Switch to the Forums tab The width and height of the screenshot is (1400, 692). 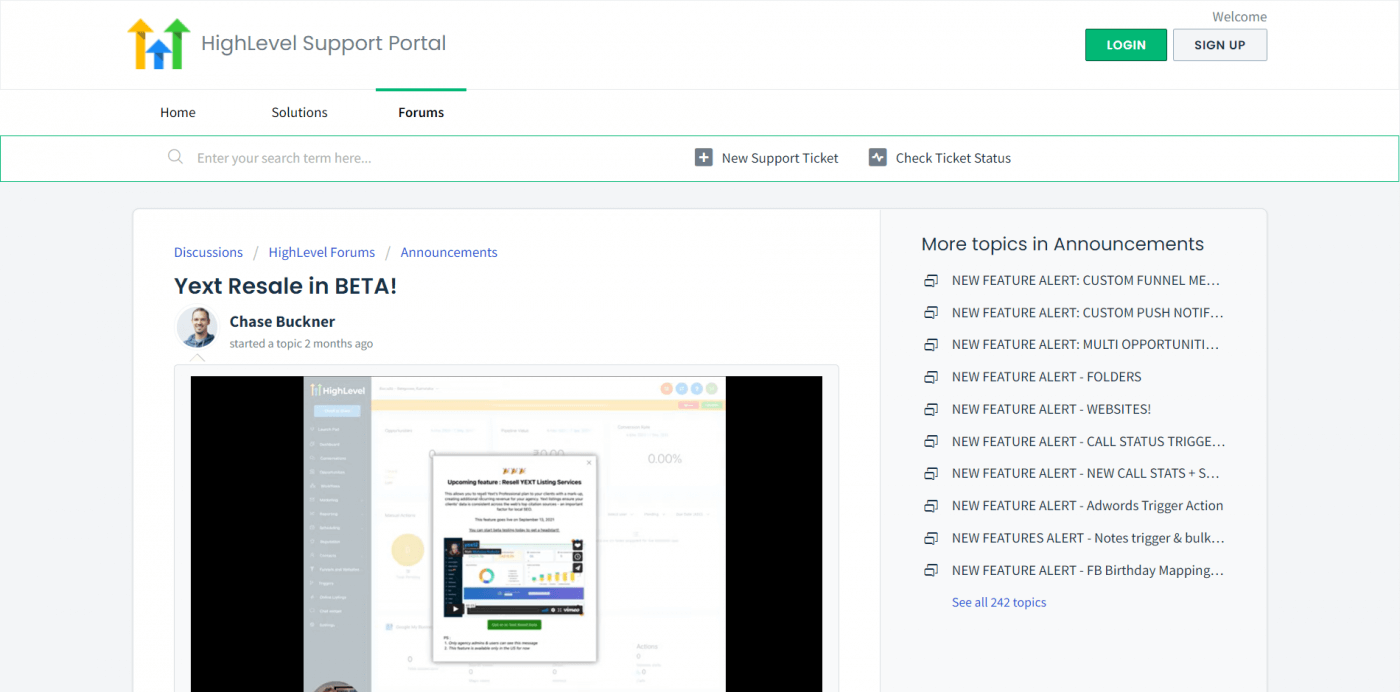tap(421, 112)
